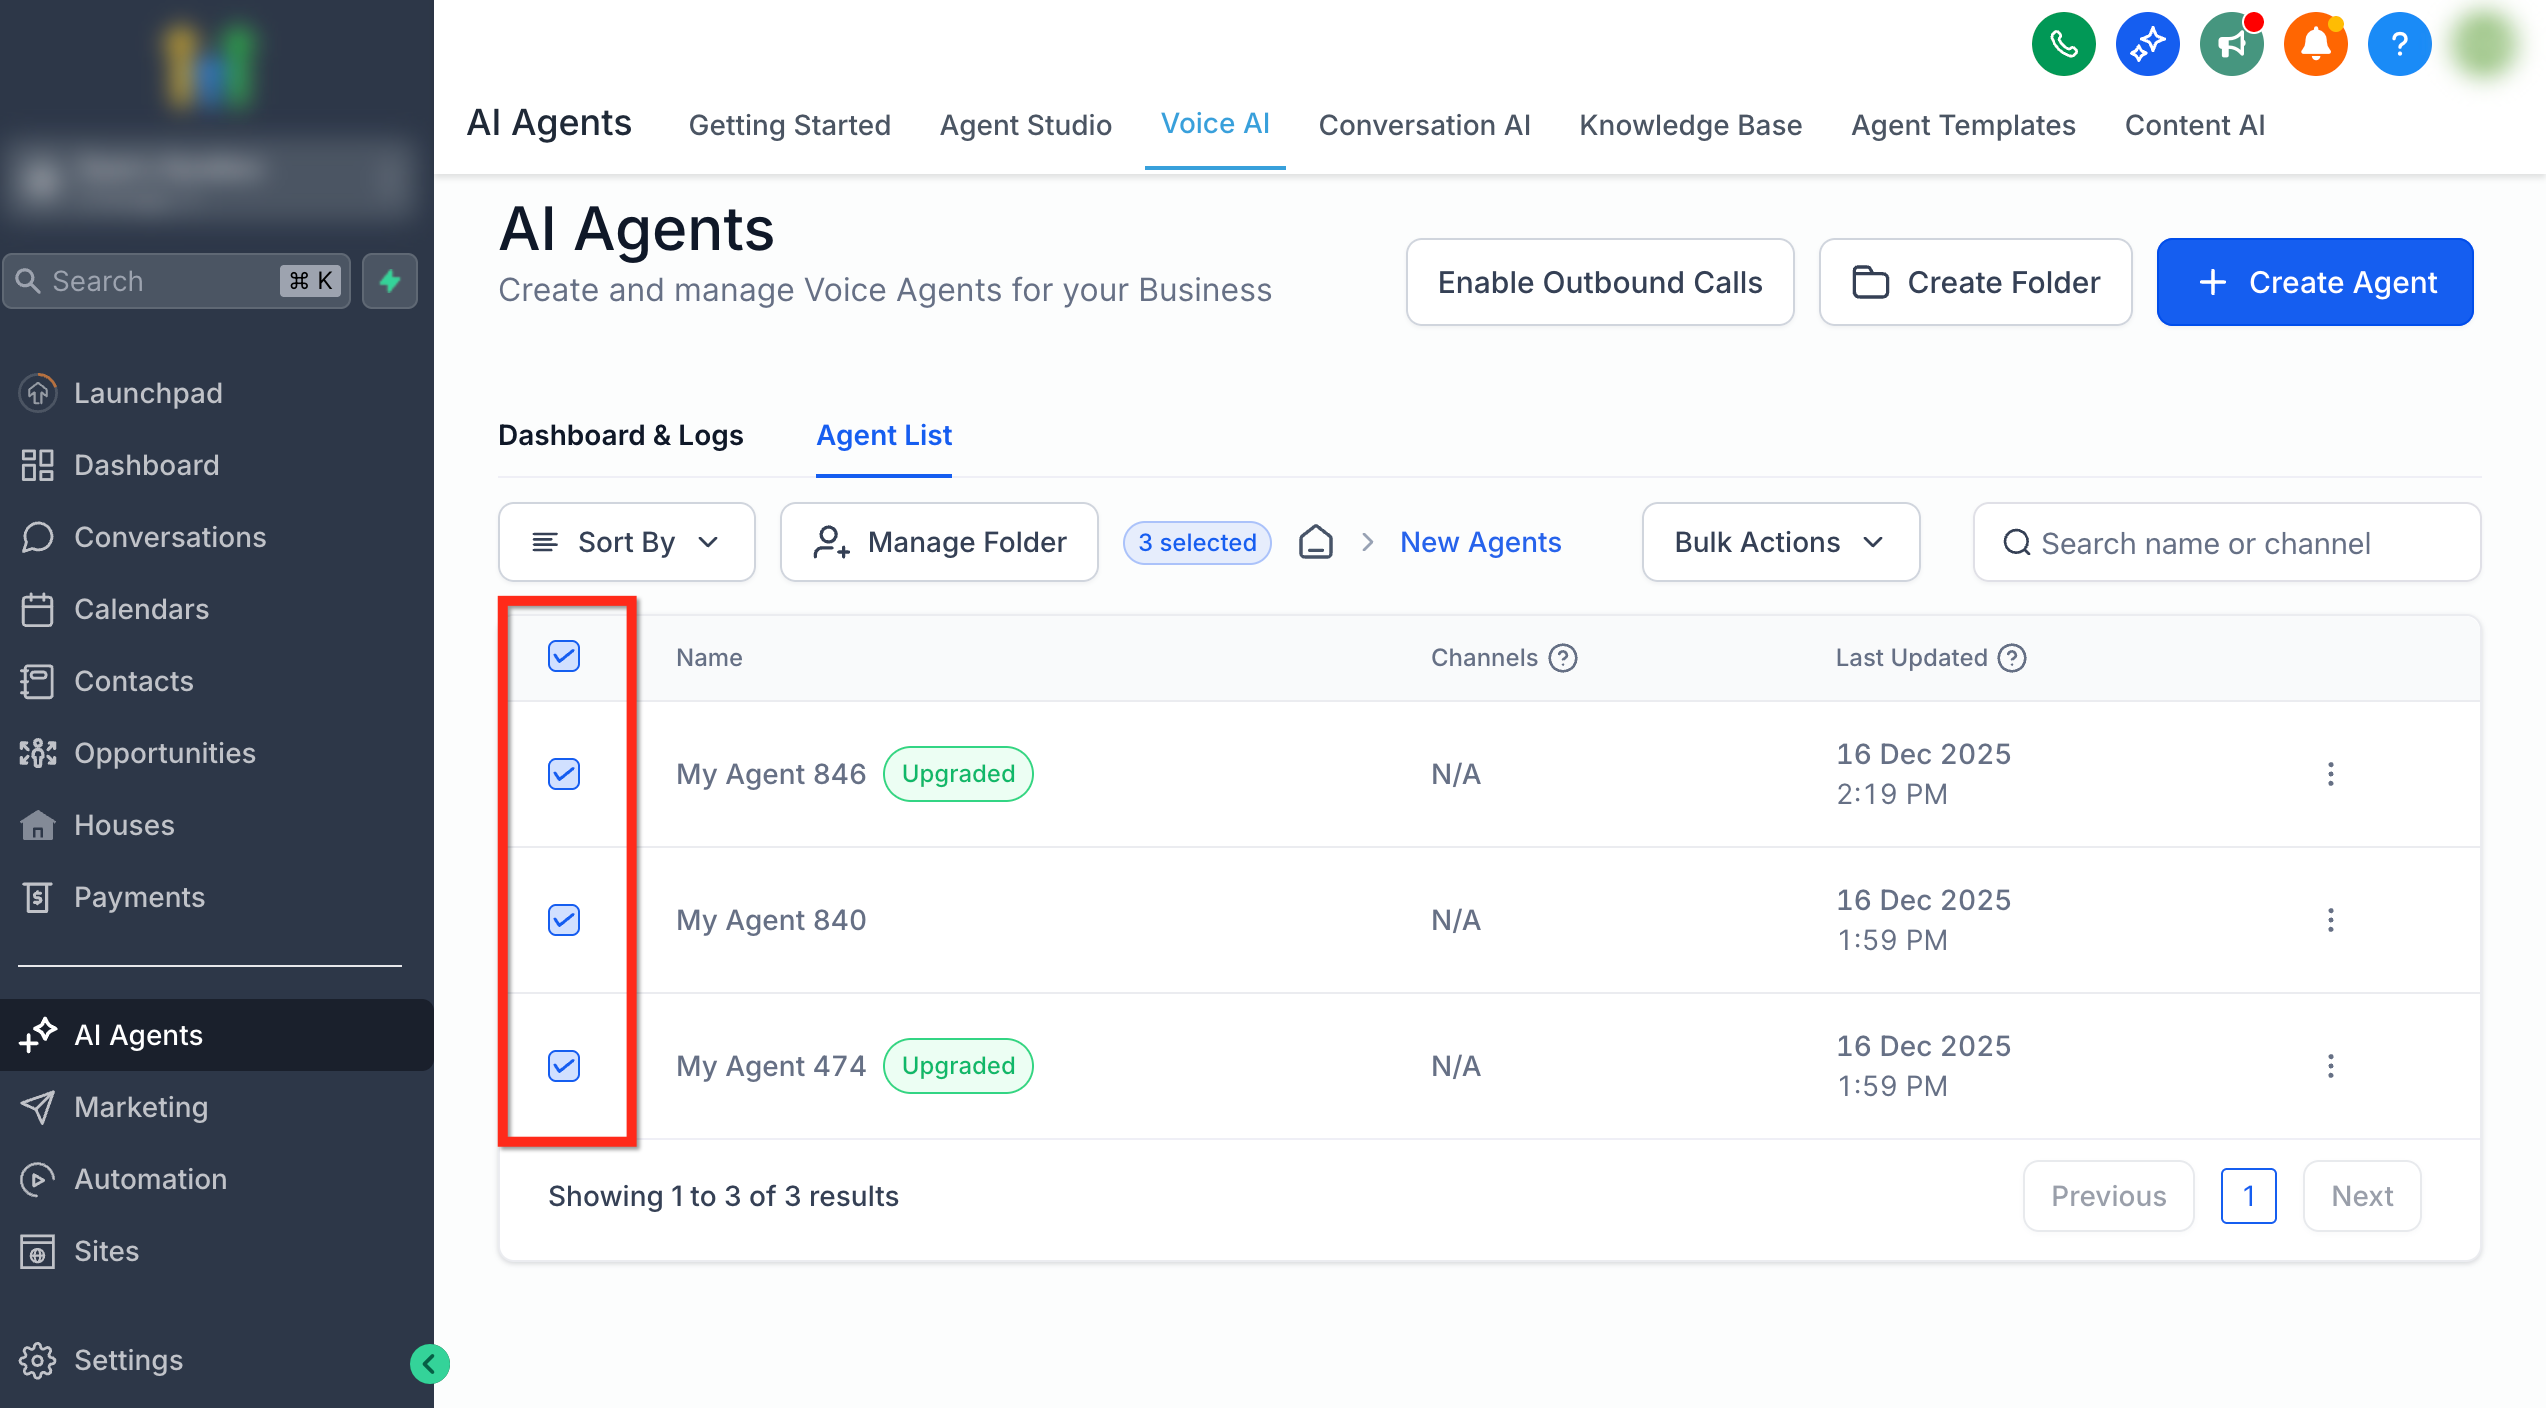This screenshot has height=1408, width=2546.
Task: Open the blue help question icon
Action: point(2399,44)
